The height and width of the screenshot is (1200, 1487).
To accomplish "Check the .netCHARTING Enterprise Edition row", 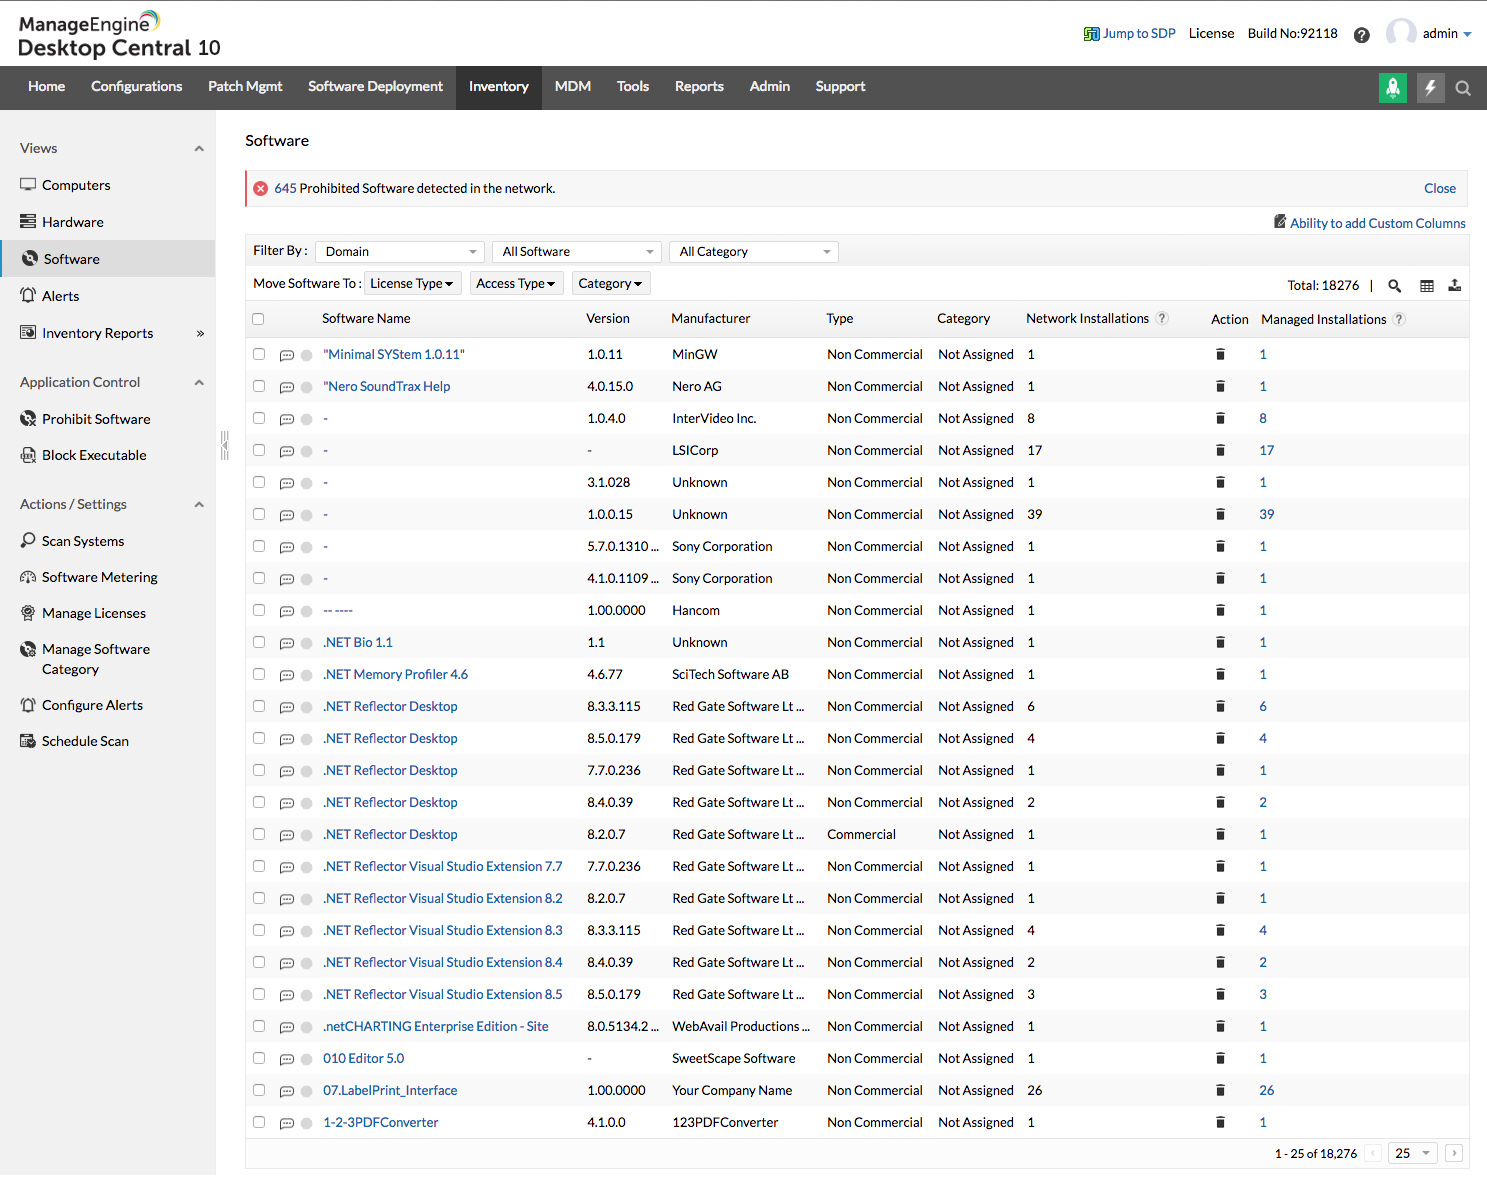I will 259,1026.
